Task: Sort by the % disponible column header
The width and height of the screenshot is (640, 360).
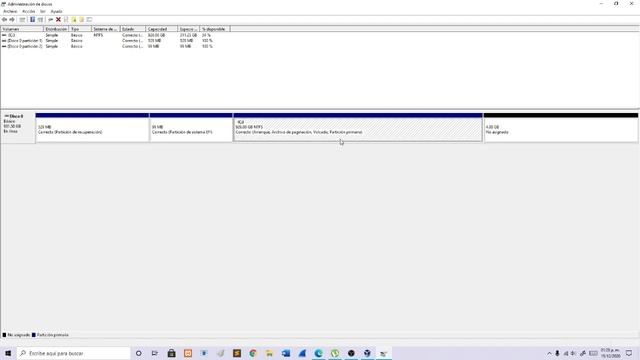Action: (x=215, y=29)
